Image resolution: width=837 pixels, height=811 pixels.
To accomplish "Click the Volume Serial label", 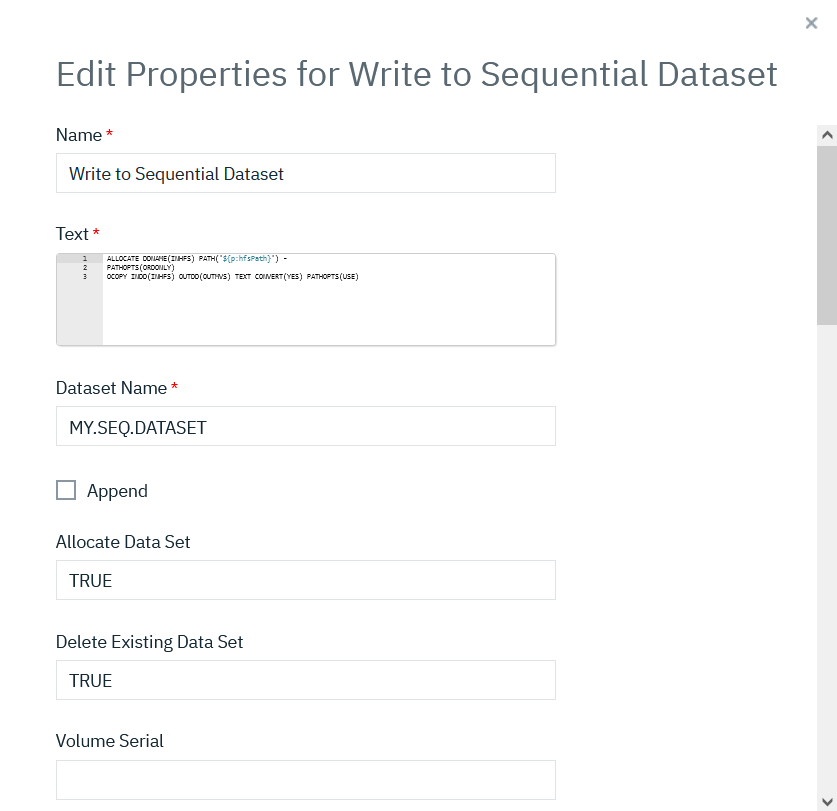I will coord(109,741).
